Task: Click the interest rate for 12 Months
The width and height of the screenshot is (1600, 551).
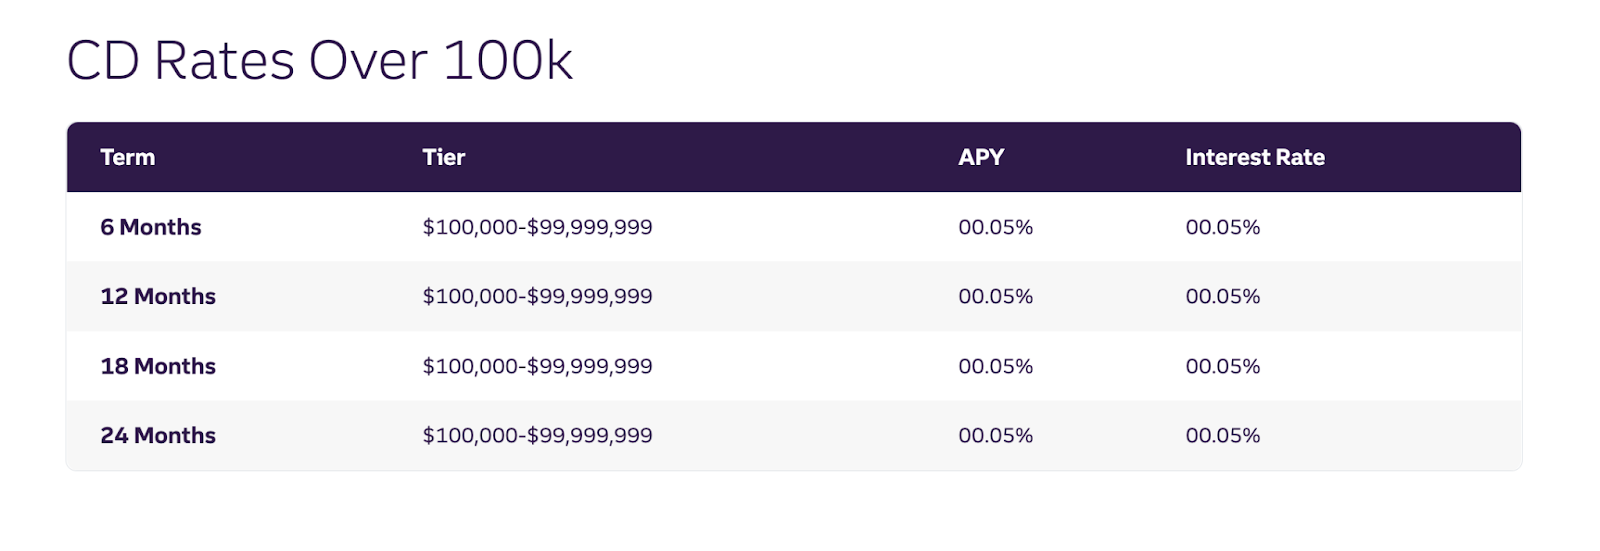Action: coord(1222,296)
